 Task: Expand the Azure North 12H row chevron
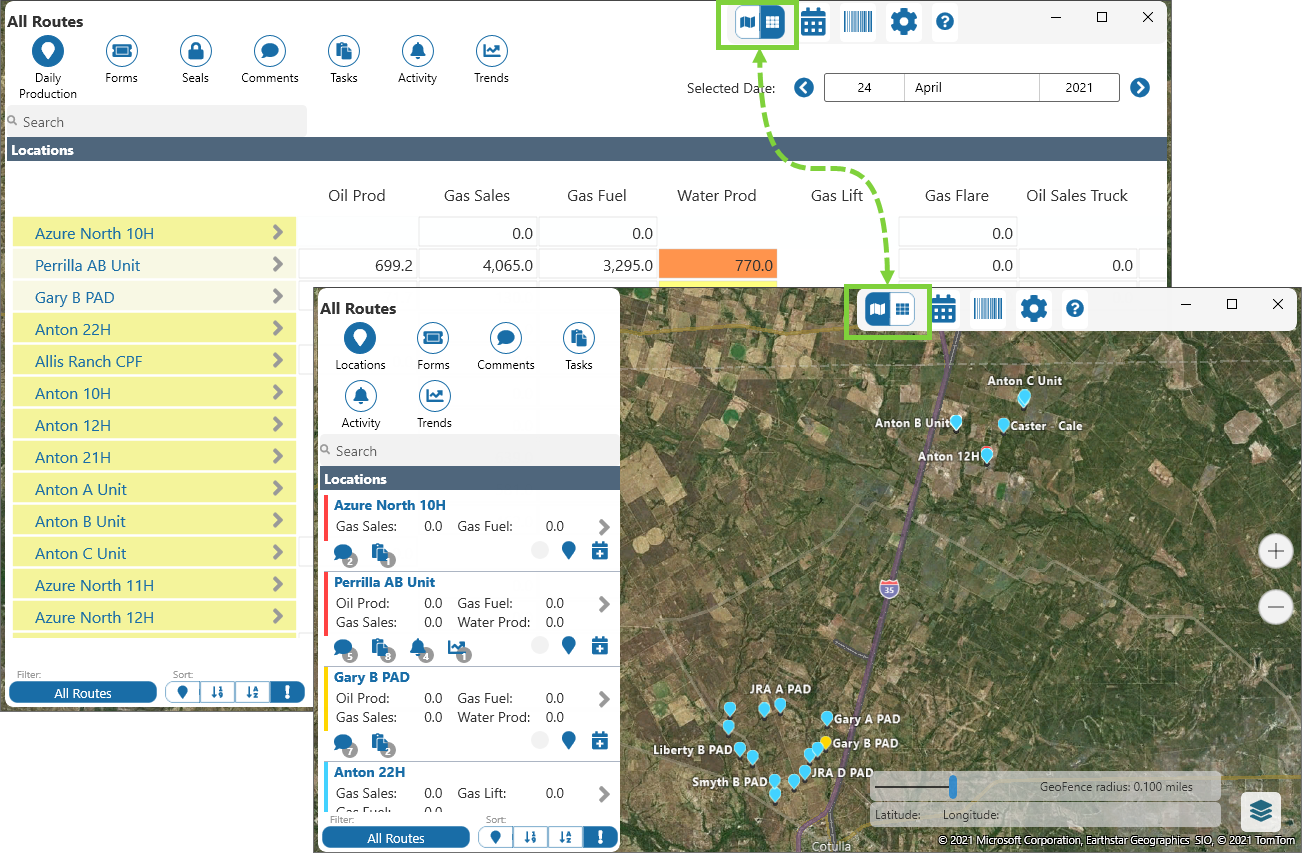pos(277,617)
